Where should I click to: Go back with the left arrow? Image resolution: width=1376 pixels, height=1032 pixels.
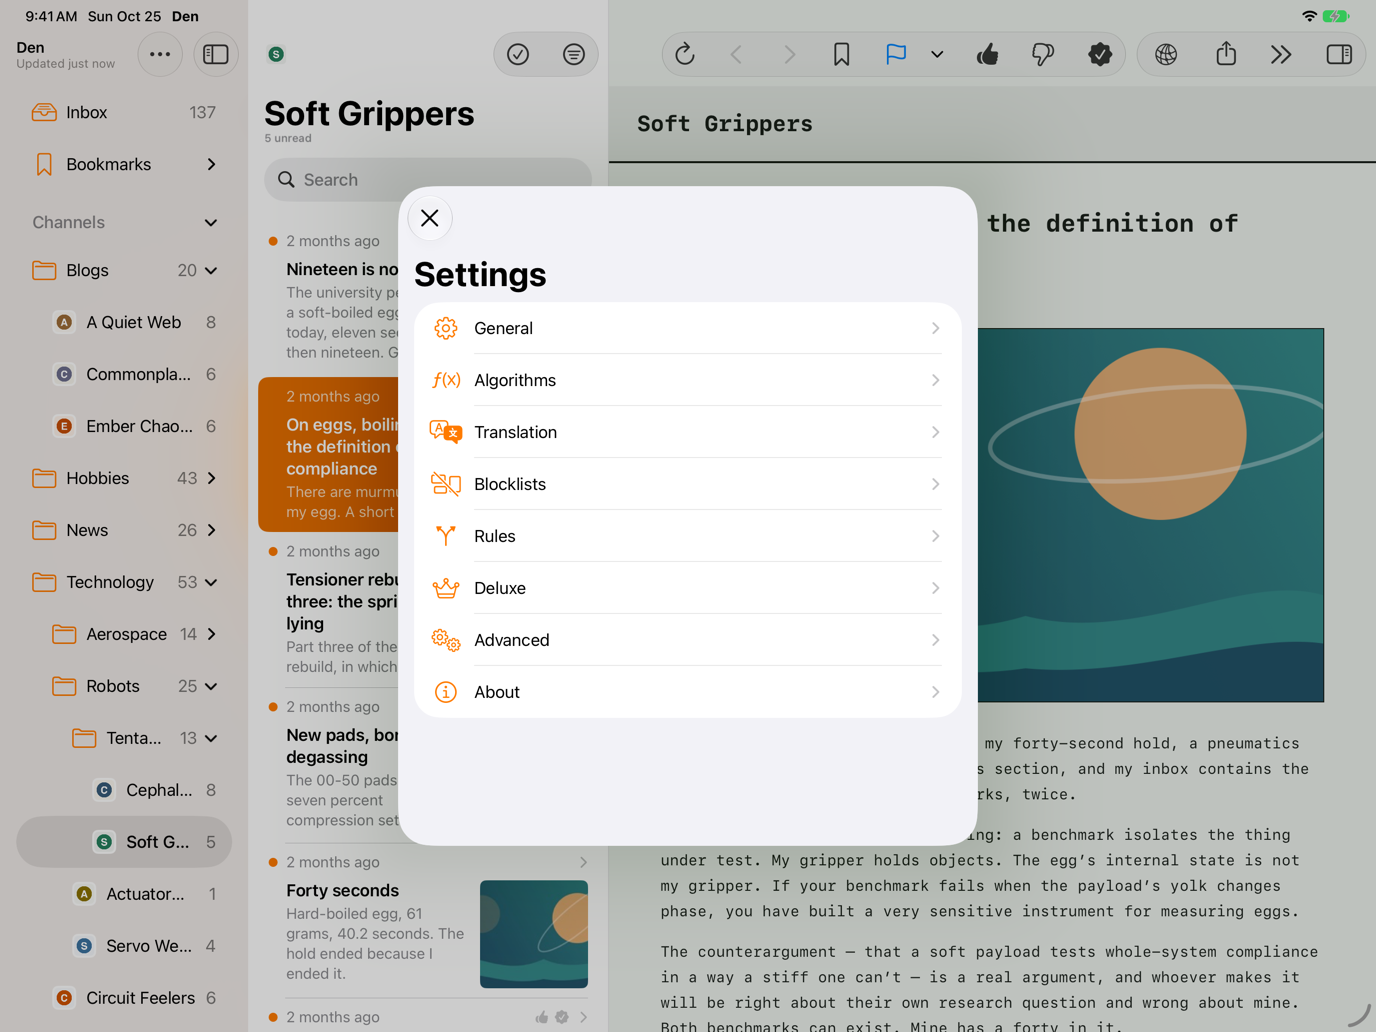[737, 54]
